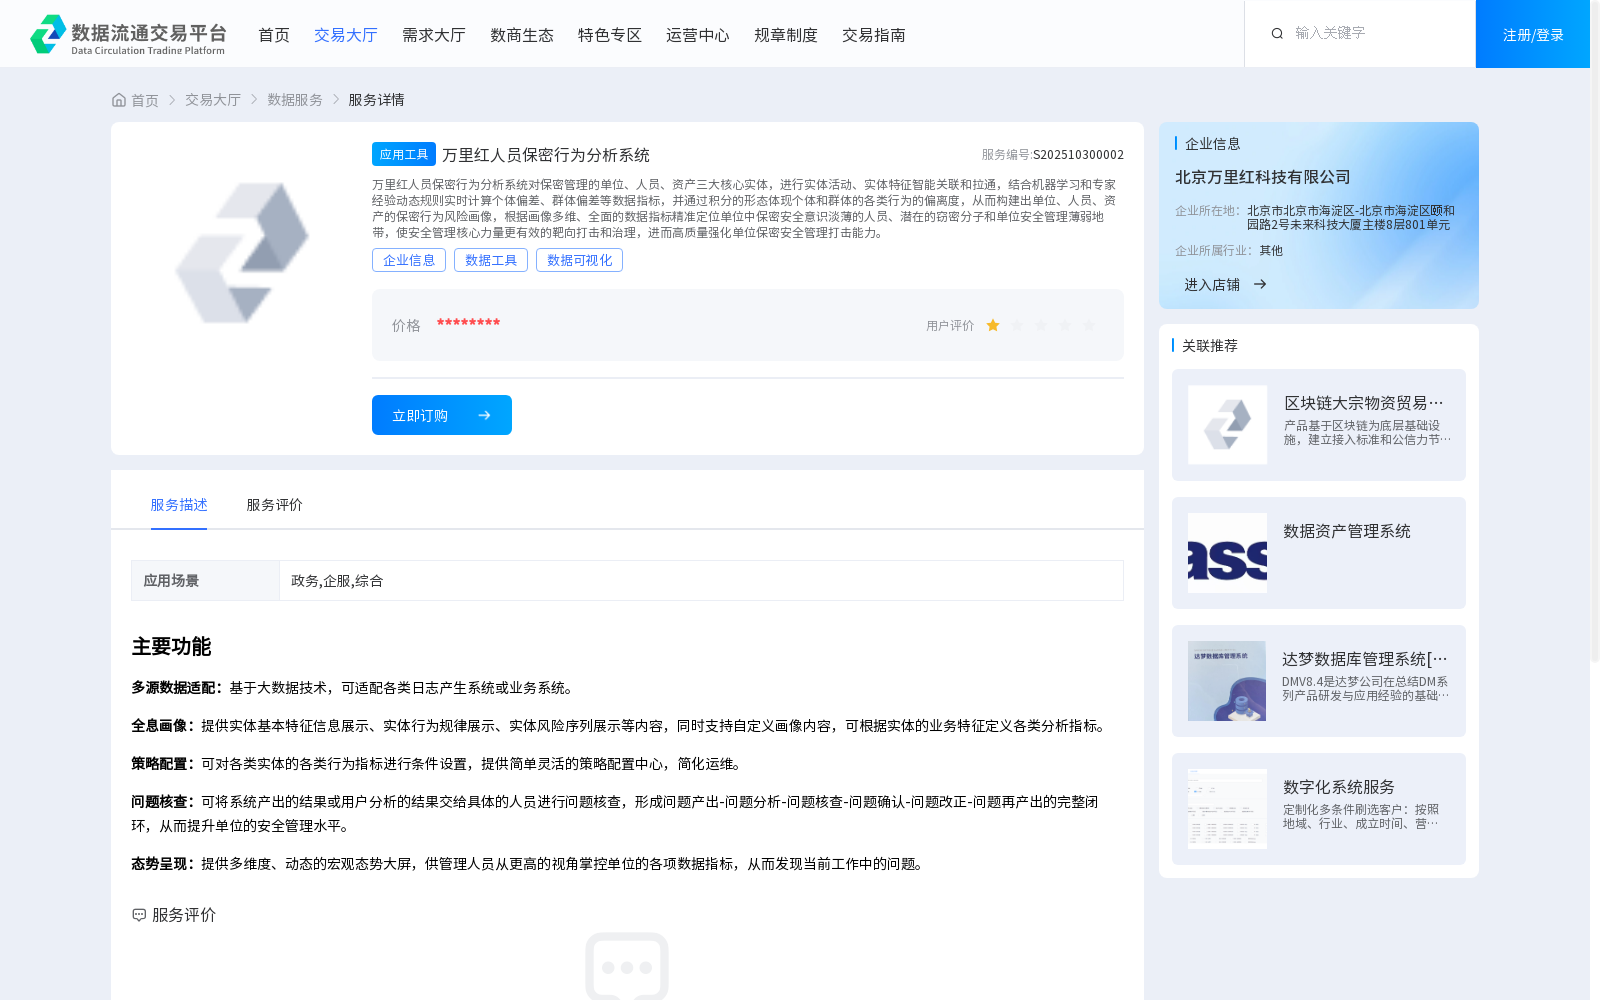Switch to the 服务描述 tab
Screen dimensions: 1600x1000
[179, 505]
